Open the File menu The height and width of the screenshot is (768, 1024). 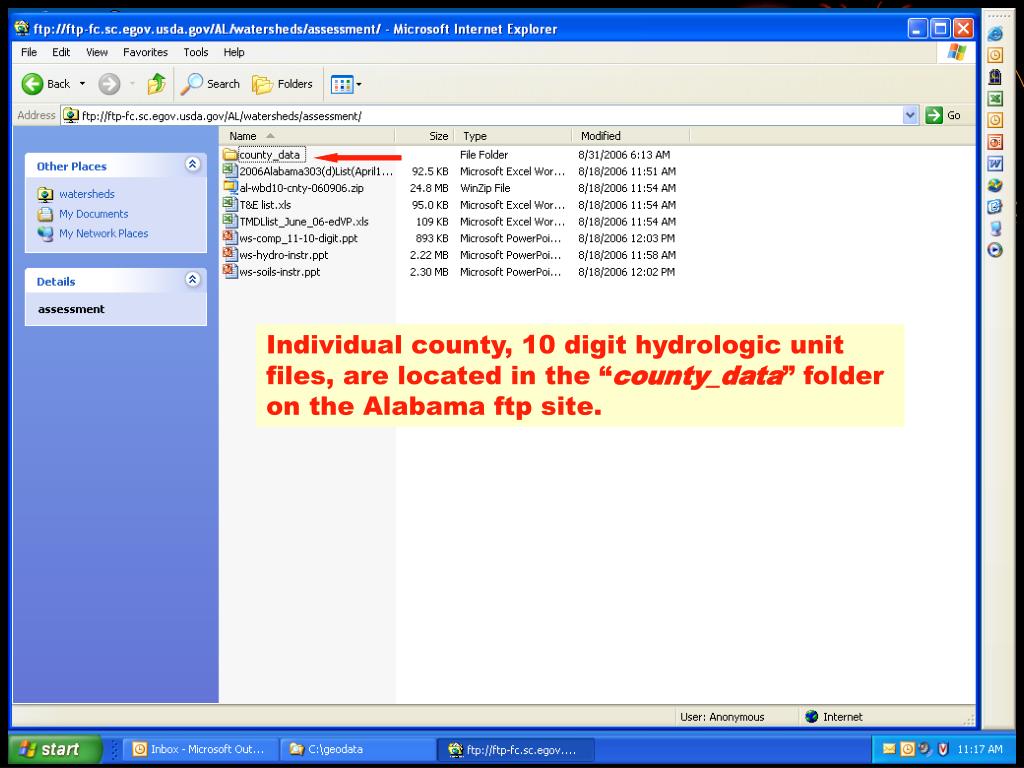tap(29, 52)
